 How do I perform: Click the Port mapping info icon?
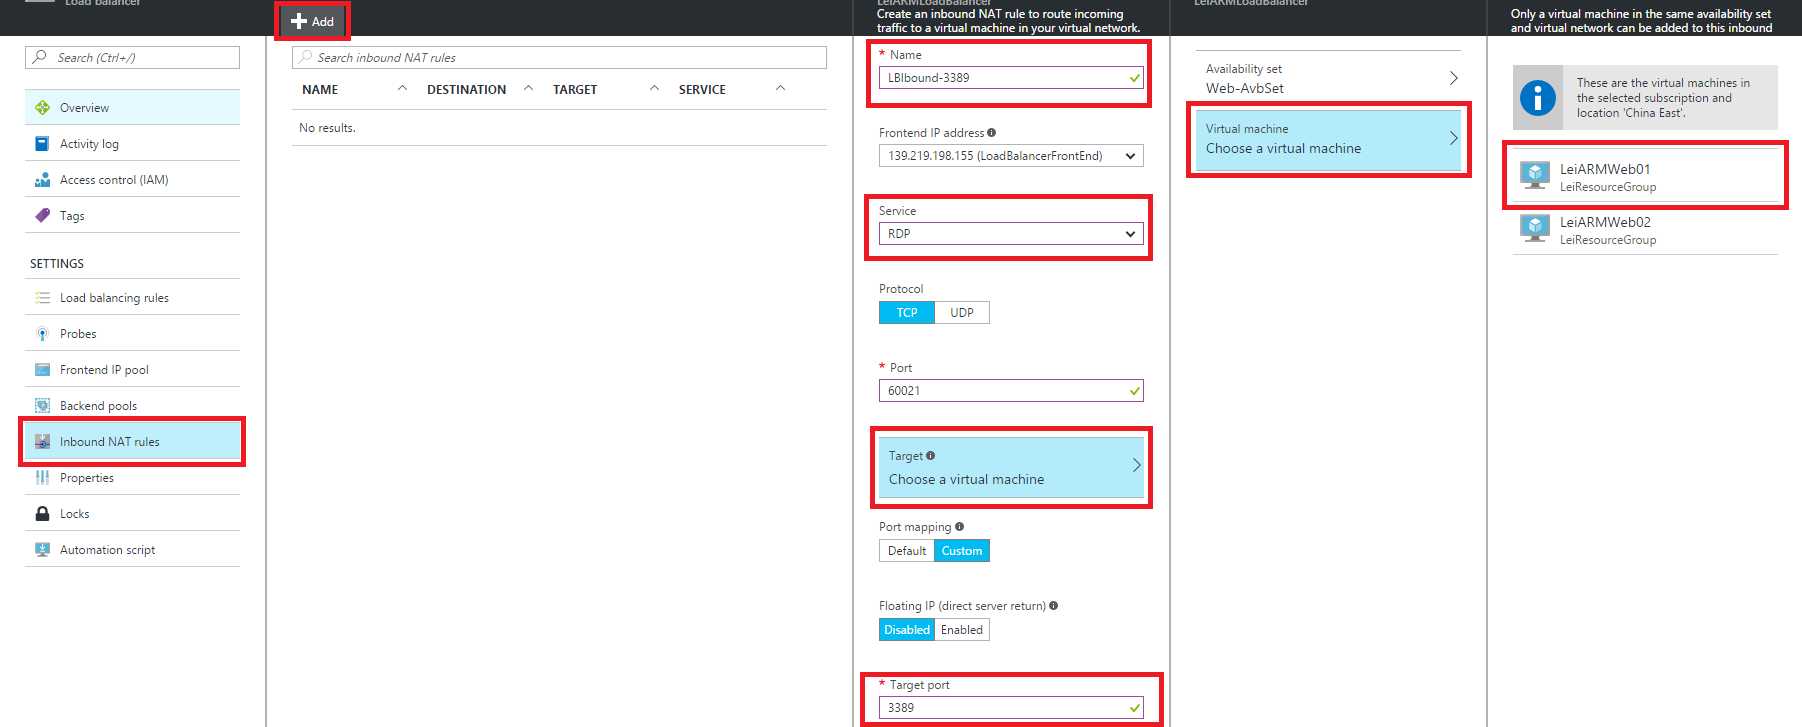coord(959,526)
